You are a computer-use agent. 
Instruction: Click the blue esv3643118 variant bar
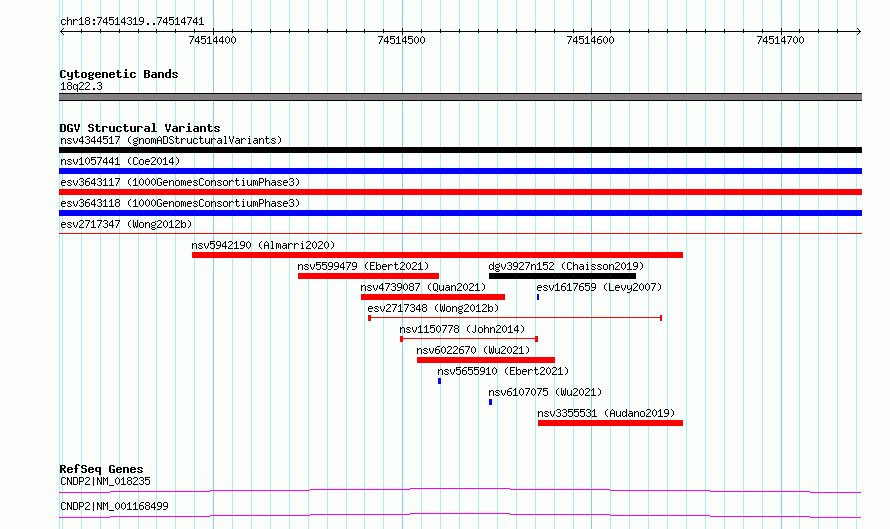(x=460, y=213)
